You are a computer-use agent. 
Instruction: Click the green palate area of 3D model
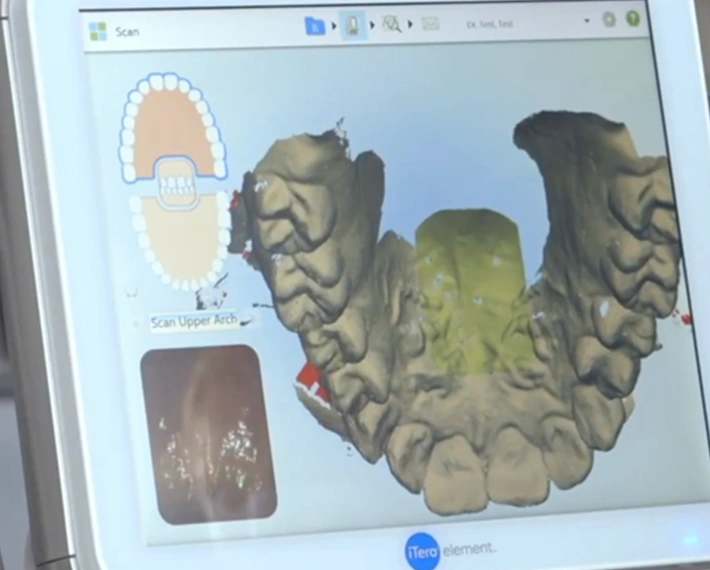(x=471, y=290)
